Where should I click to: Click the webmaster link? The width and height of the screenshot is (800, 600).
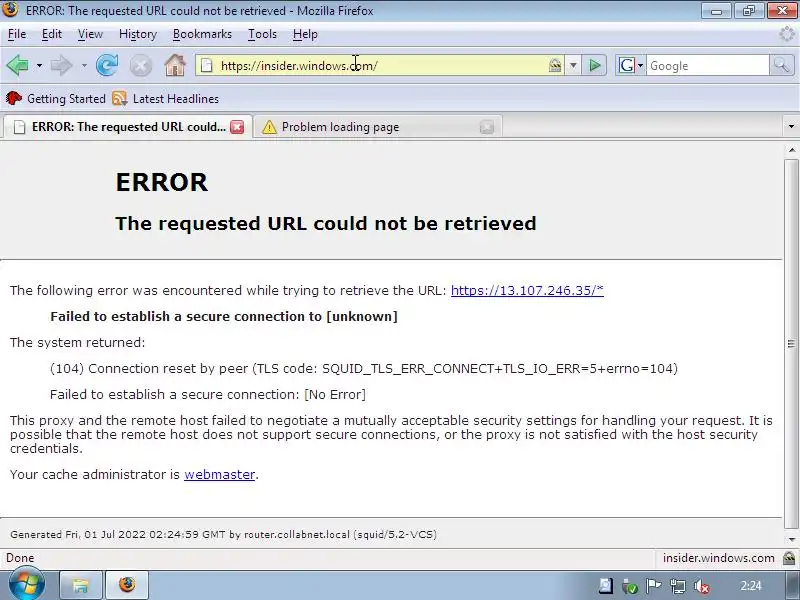(219, 474)
